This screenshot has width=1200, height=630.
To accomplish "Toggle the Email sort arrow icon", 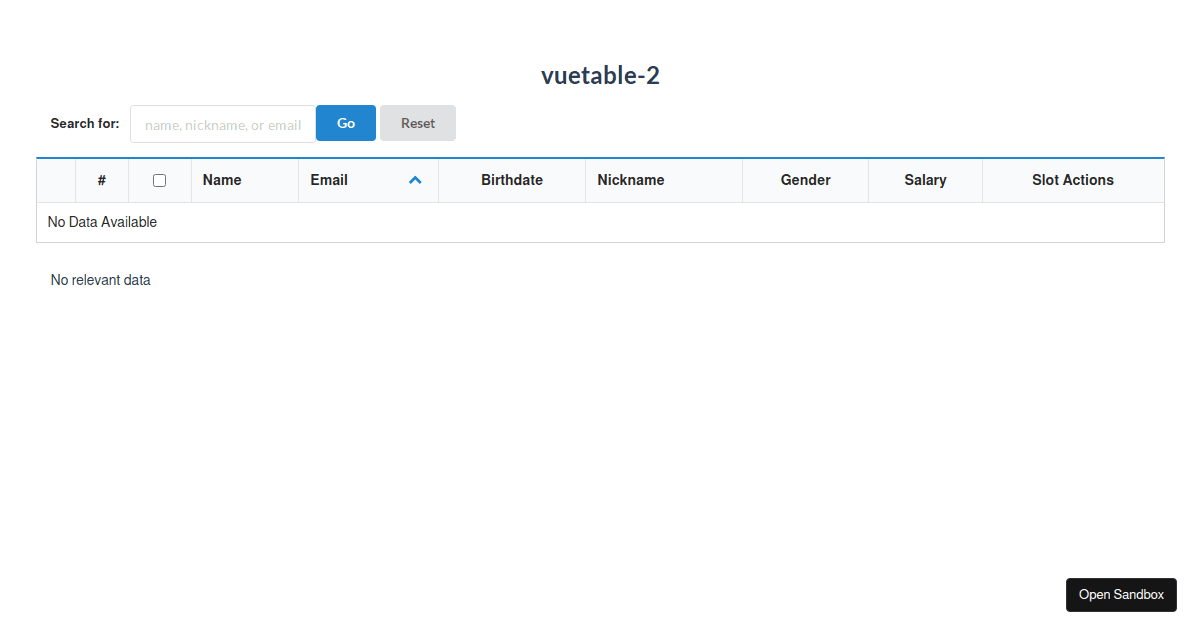I will tap(415, 180).
